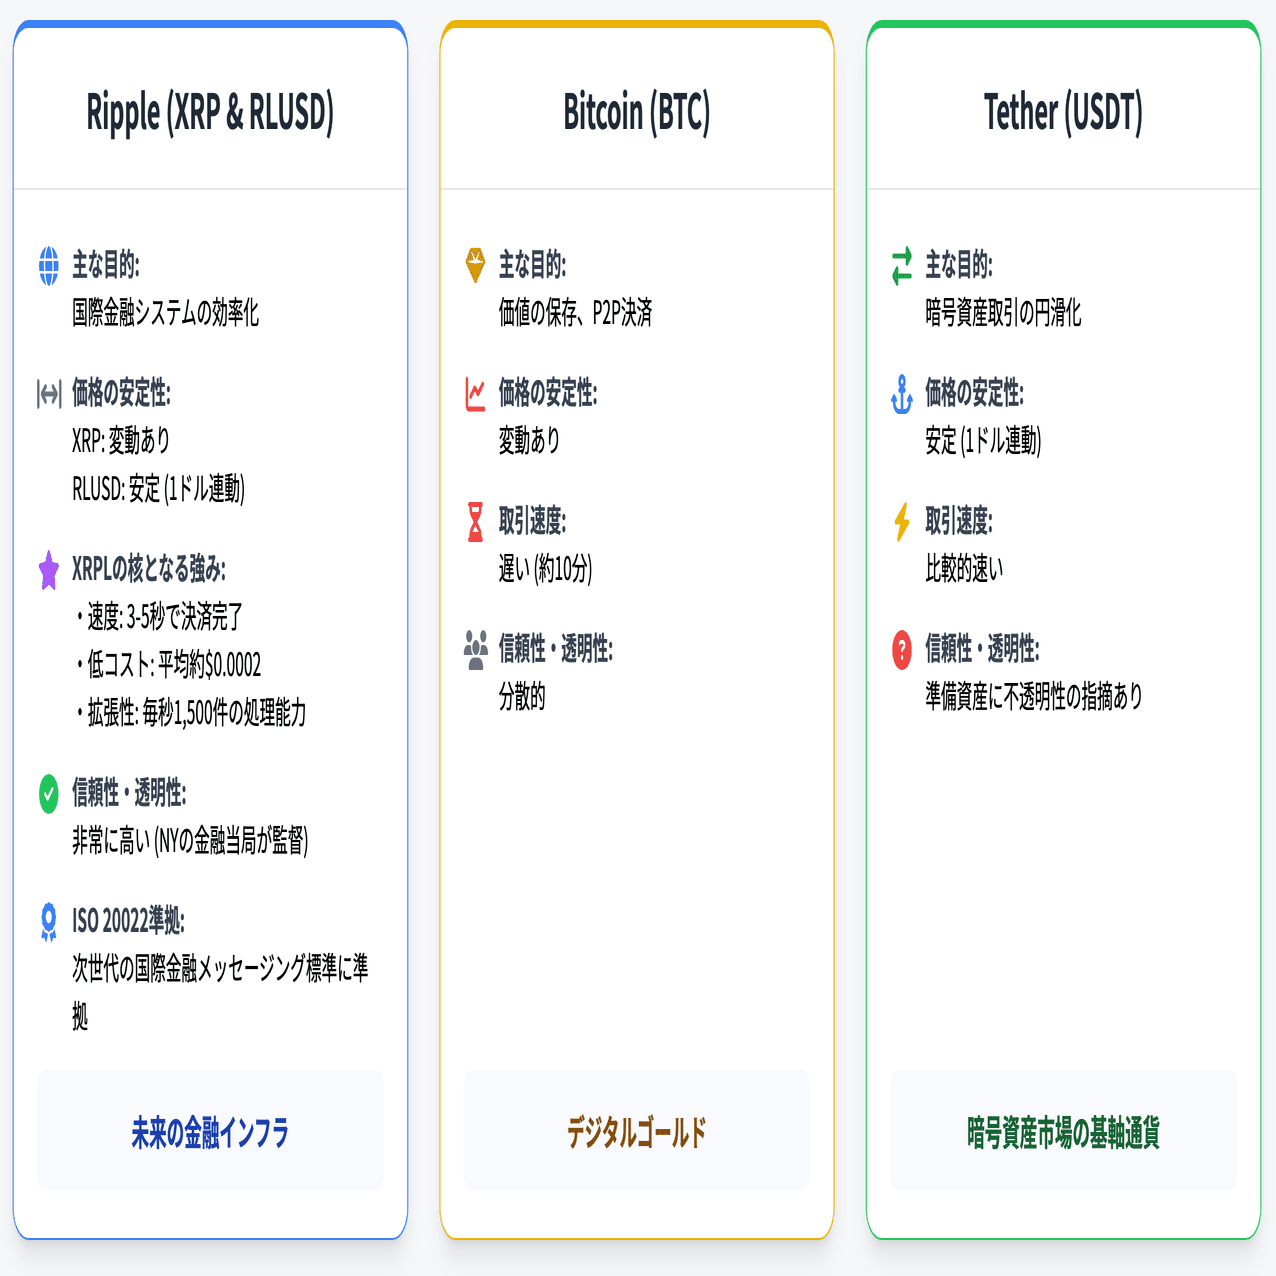This screenshot has height=1276, width=1276.
Task: Select the anchor icon next to Tether's 価格の安定性
Action: click(901, 393)
